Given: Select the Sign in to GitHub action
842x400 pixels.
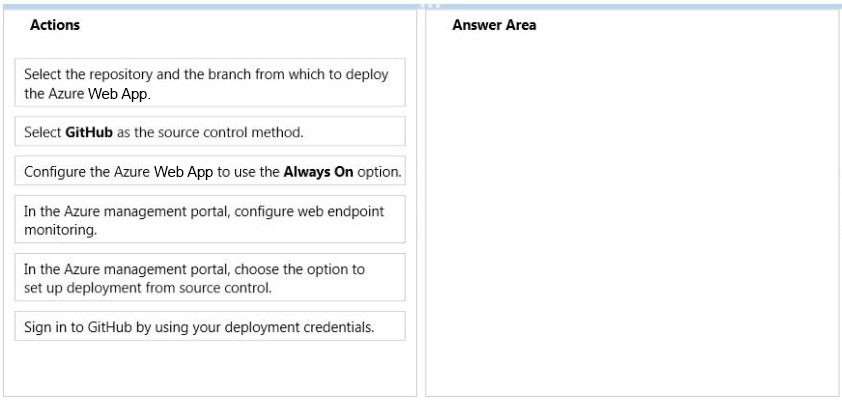Looking at the screenshot, I should (210, 326).
